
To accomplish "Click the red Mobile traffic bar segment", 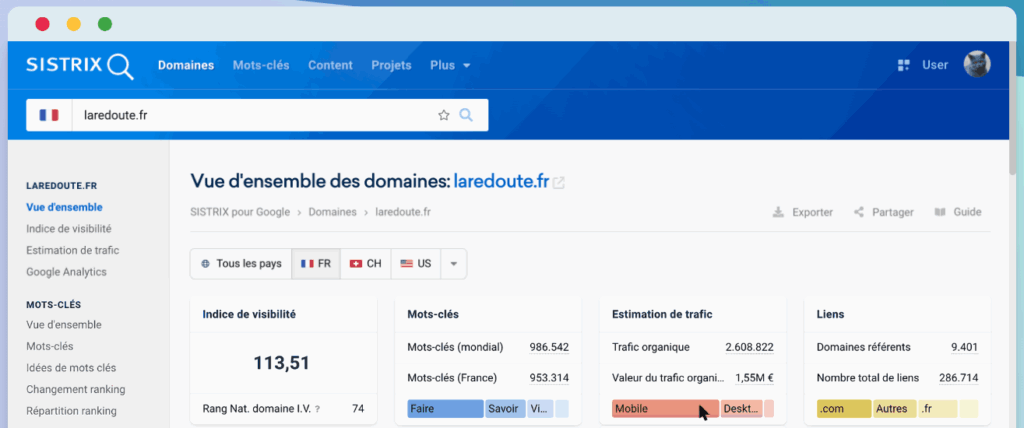I will (664, 409).
